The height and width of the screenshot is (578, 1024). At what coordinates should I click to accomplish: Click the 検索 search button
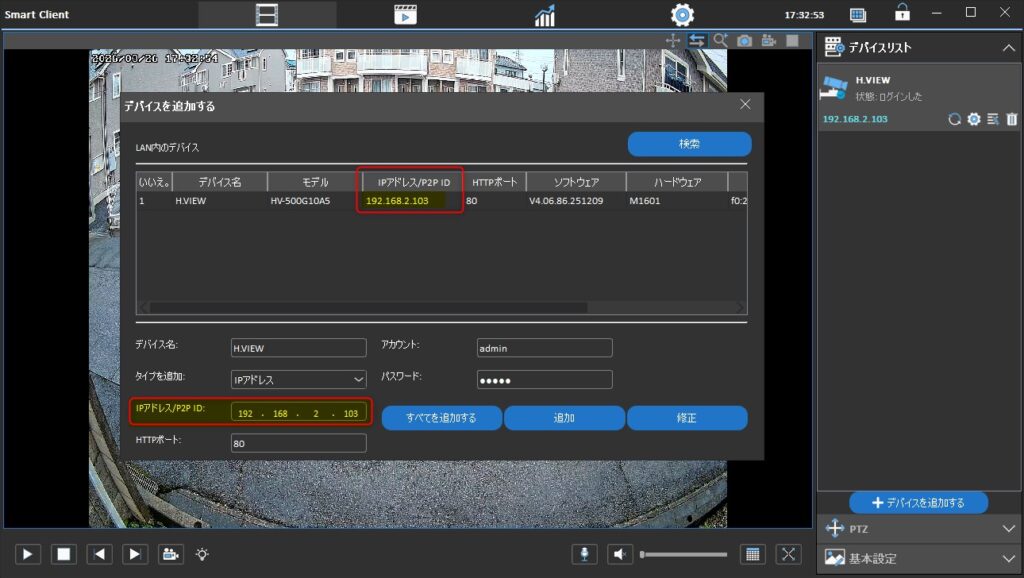[689, 144]
